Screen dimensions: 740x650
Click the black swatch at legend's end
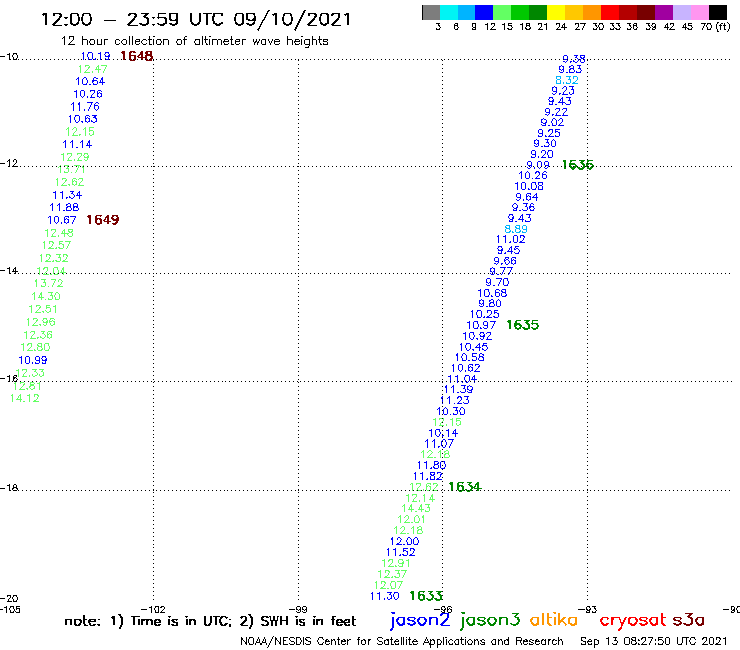coord(718,12)
